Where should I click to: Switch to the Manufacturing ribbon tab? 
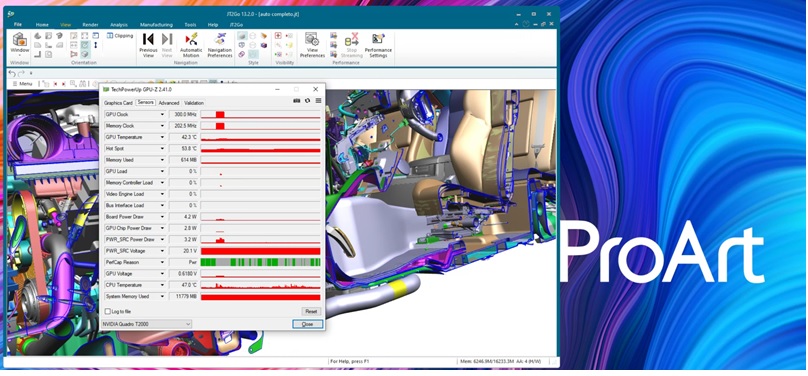point(156,25)
